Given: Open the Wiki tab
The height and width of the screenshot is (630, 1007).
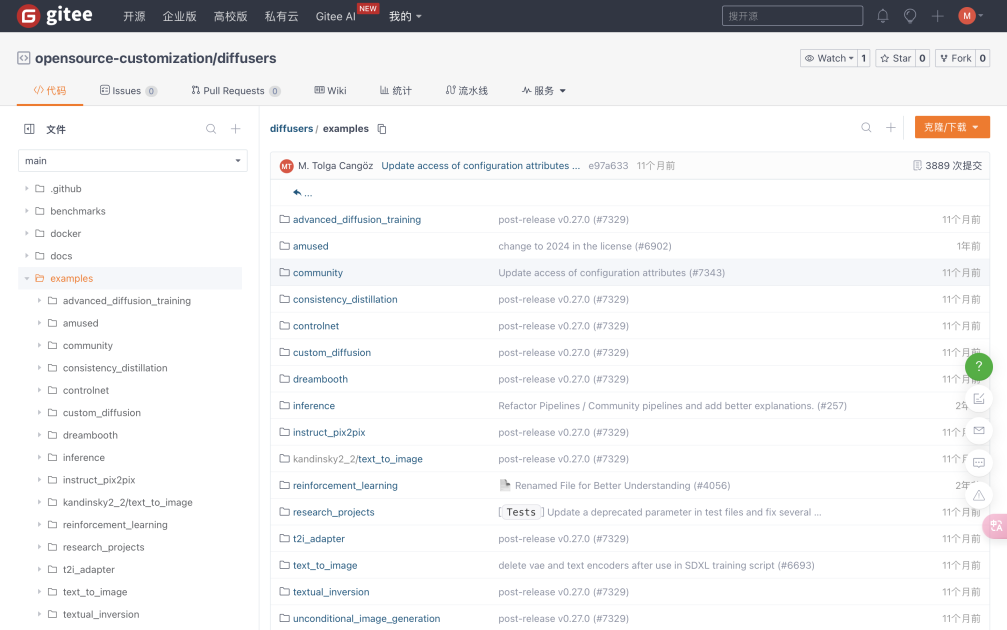Looking at the screenshot, I should 330,91.
